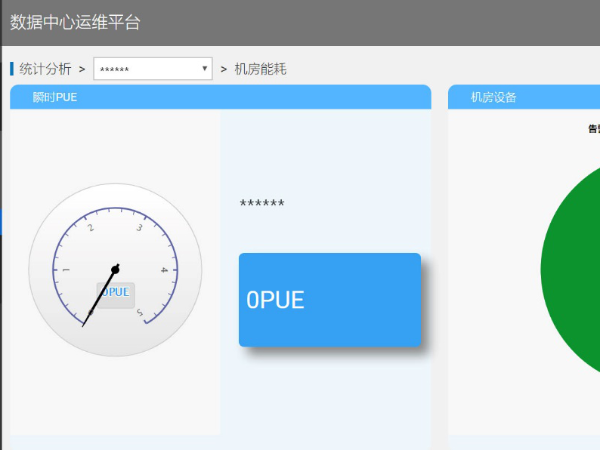Image resolution: width=600 pixels, height=450 pixels.
Task: Click the 机房设备 panel header
Action: (x=523, y=97)
